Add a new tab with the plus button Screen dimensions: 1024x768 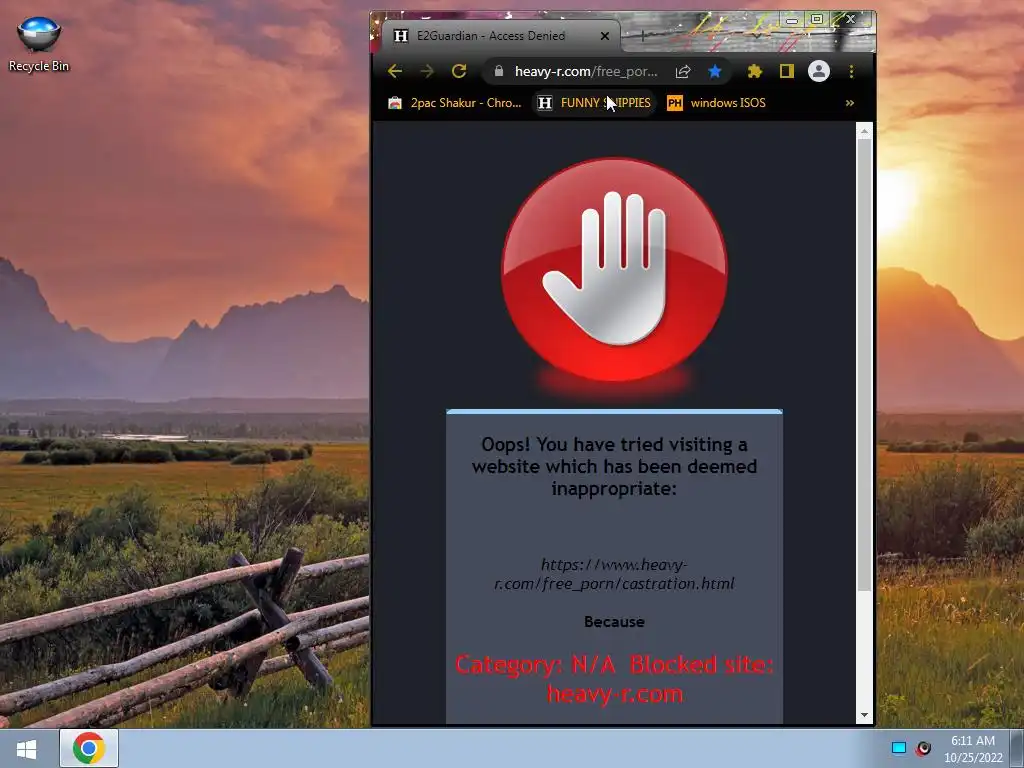(643, 36)
